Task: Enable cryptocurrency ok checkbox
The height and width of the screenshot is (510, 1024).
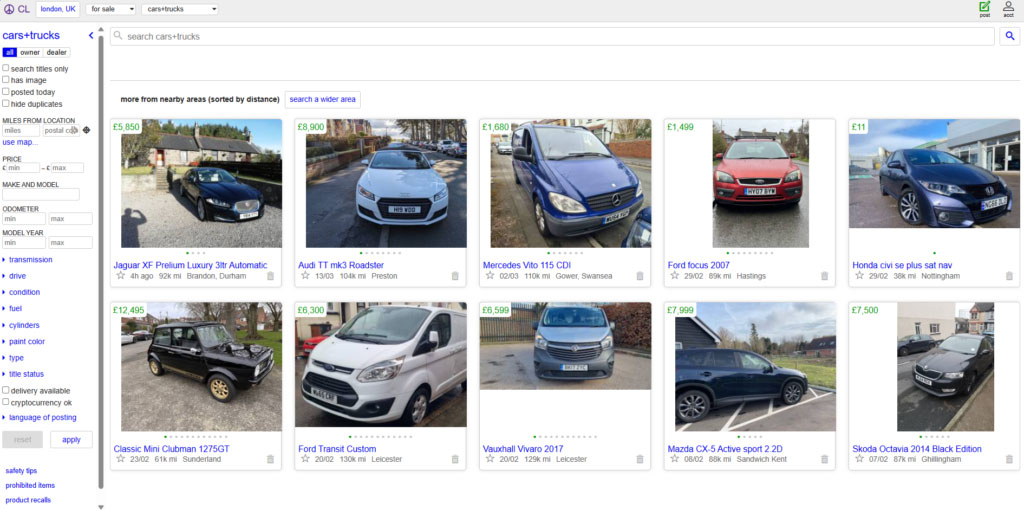Action: click(6, 402)
